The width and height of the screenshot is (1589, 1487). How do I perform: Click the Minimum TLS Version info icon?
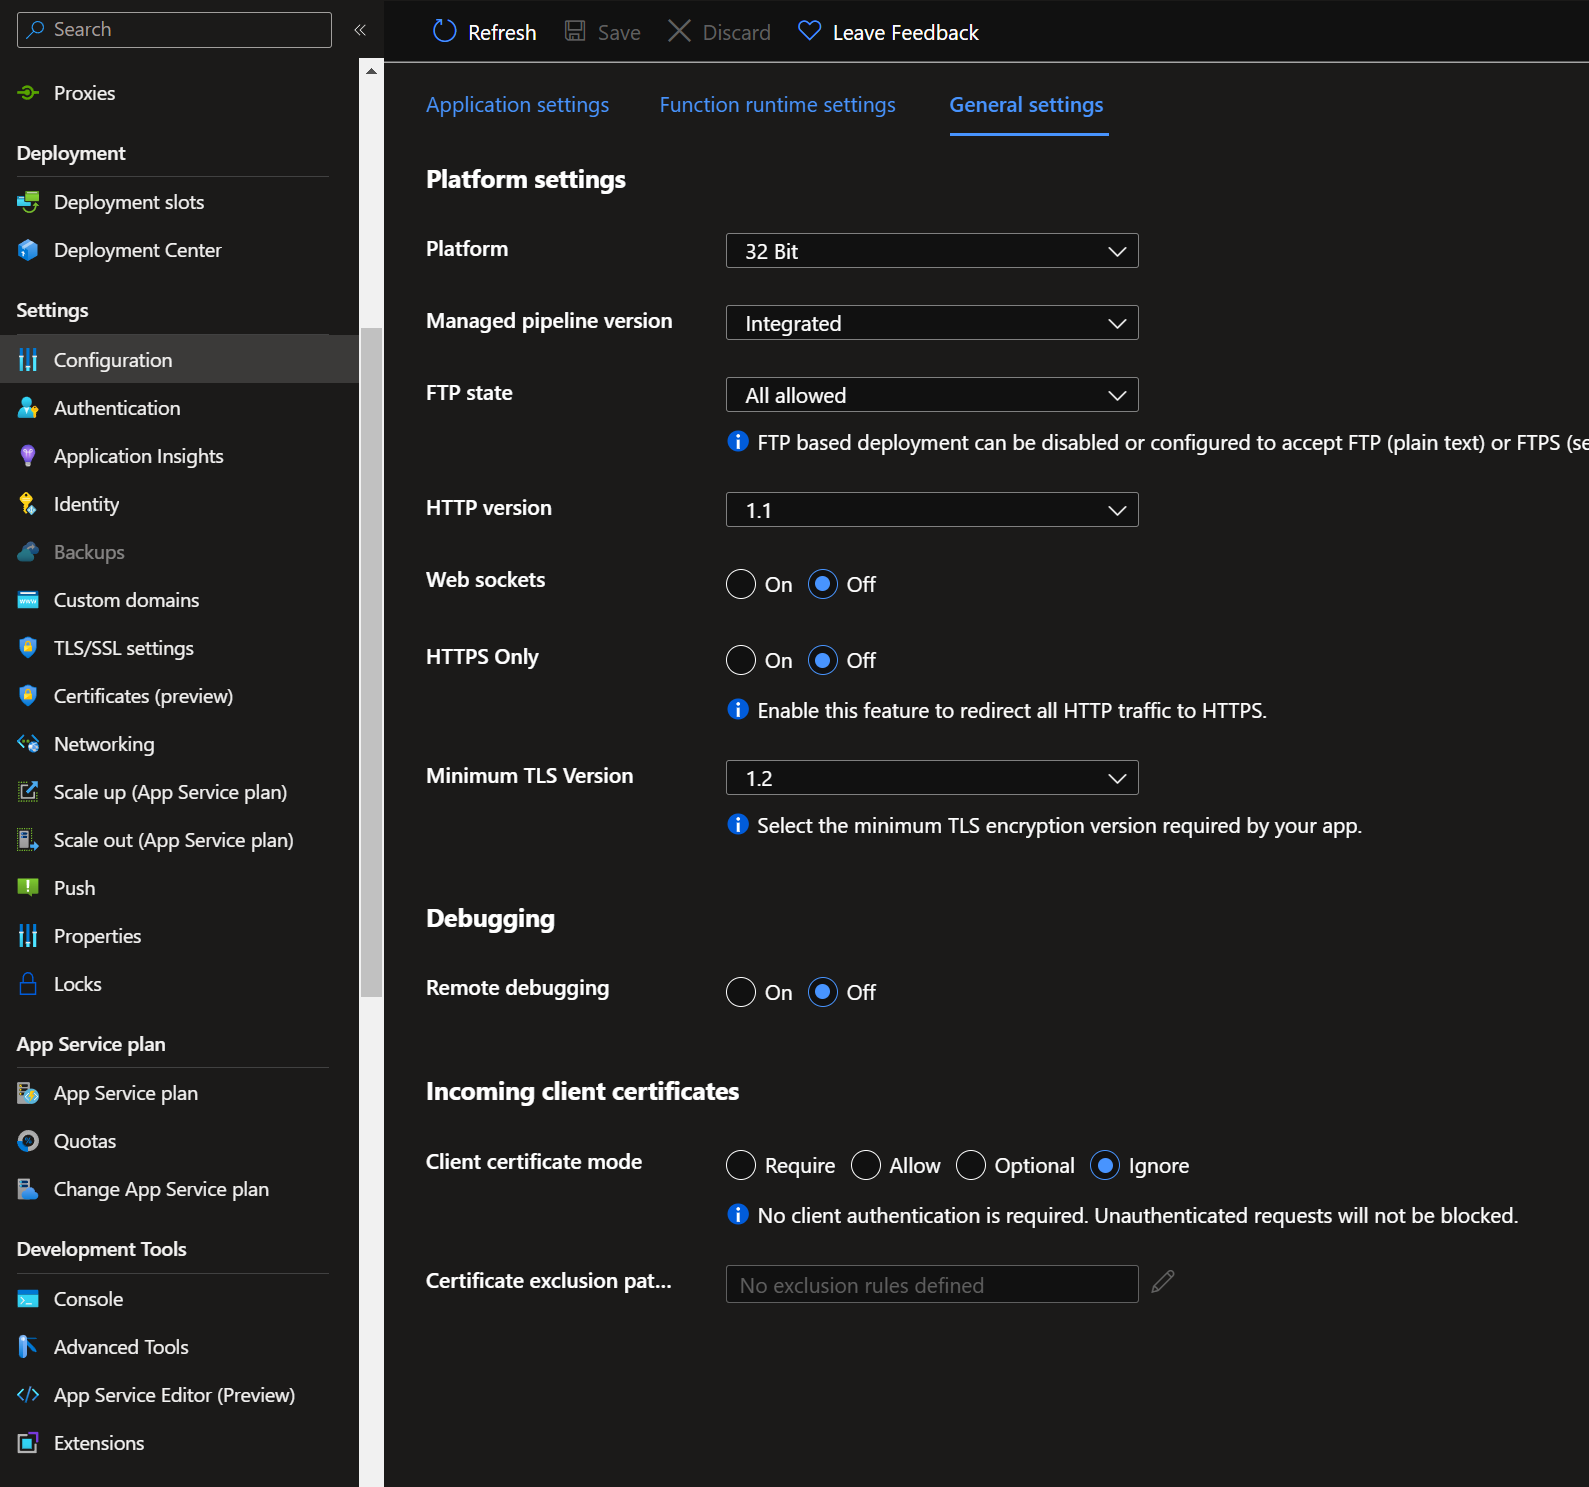click(738, 824)
